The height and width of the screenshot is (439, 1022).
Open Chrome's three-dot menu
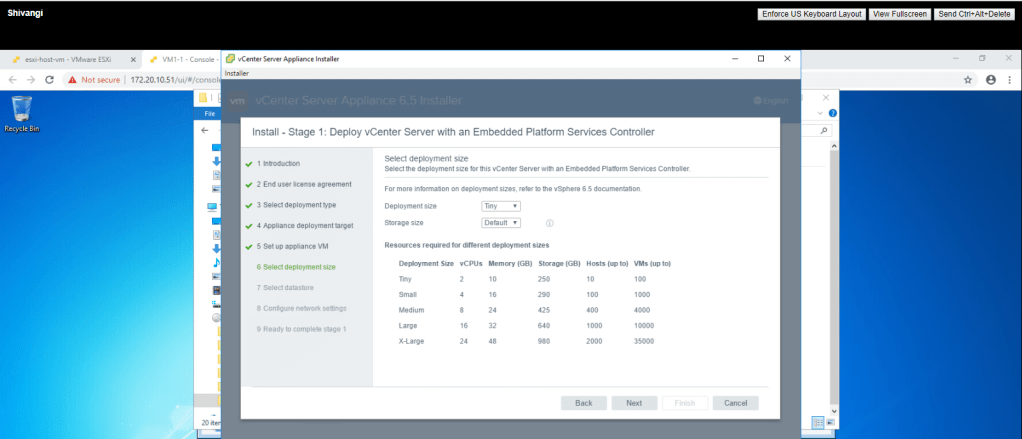coord(1010,79)
